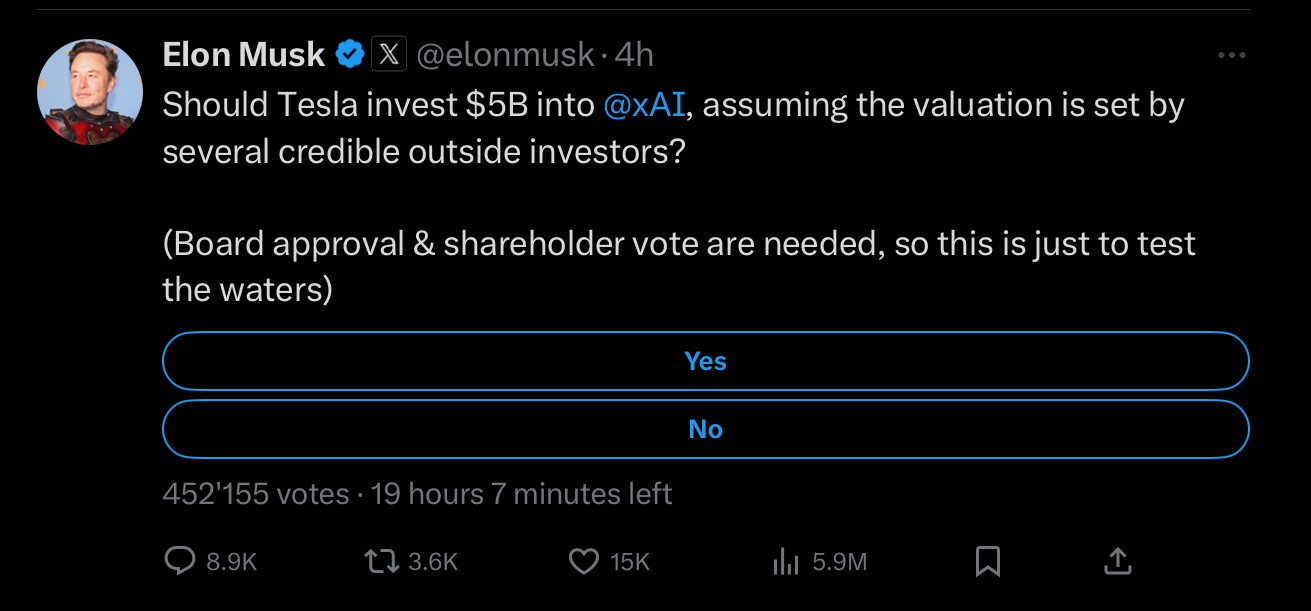Click the 5.9M views count

pos(839,563)
